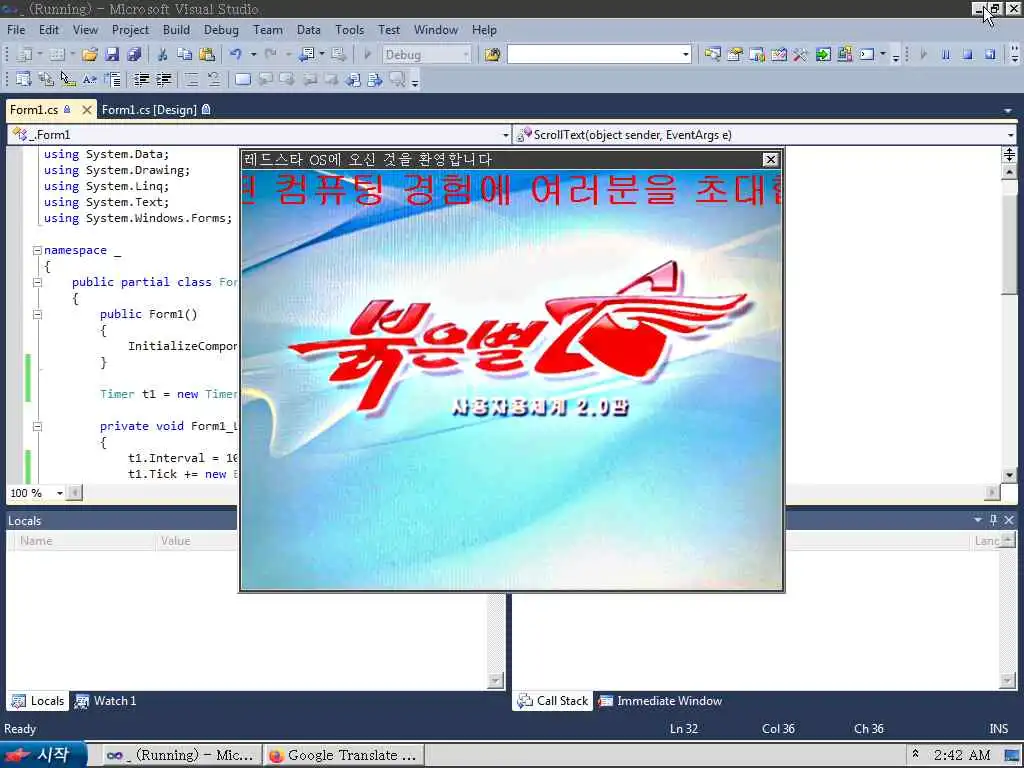The width and height of the screenshot is (1024, 768).
Task: Show hidden system tray icons chevron
Action: click(x=915, y=754)
